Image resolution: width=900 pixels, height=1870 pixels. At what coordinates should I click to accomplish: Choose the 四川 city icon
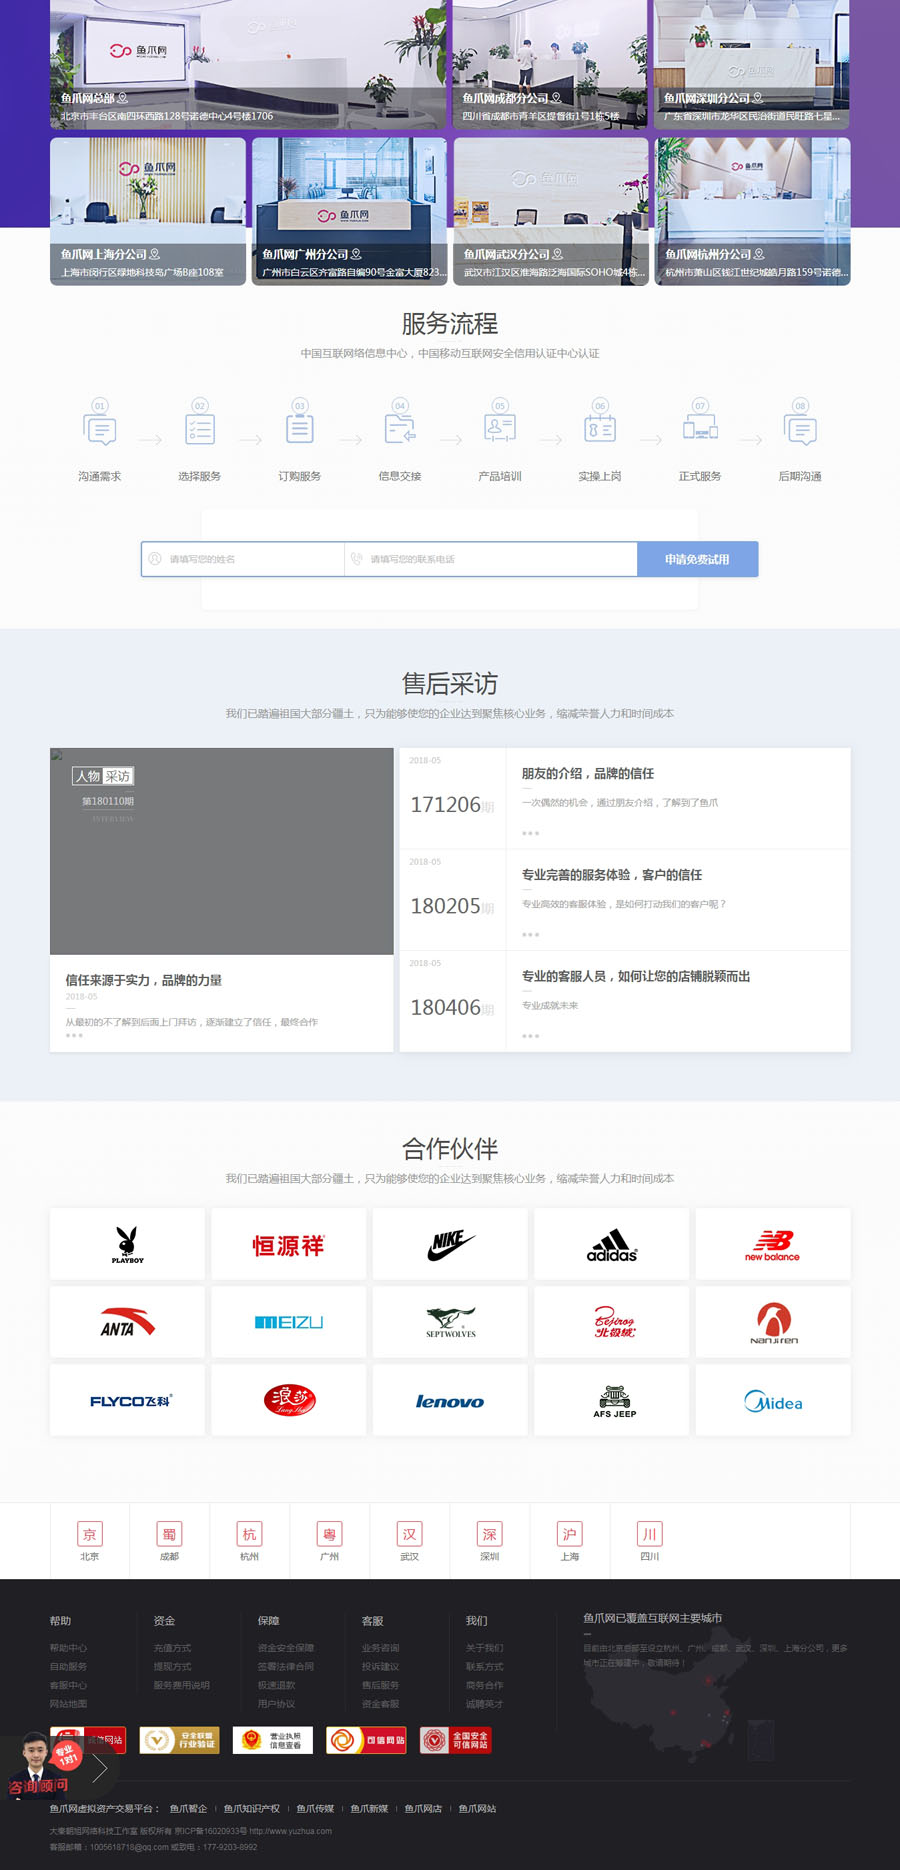(x=650, y=1534)
